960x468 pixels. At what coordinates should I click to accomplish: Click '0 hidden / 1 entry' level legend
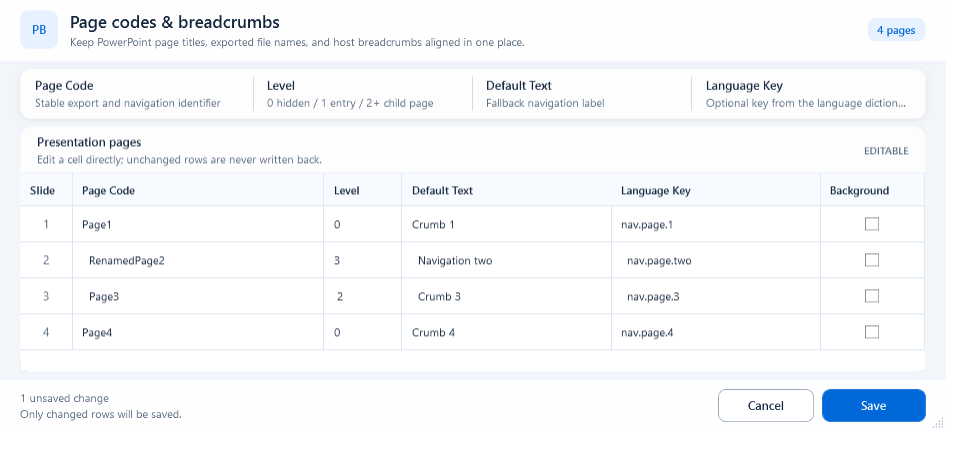(x=350, y=103)
